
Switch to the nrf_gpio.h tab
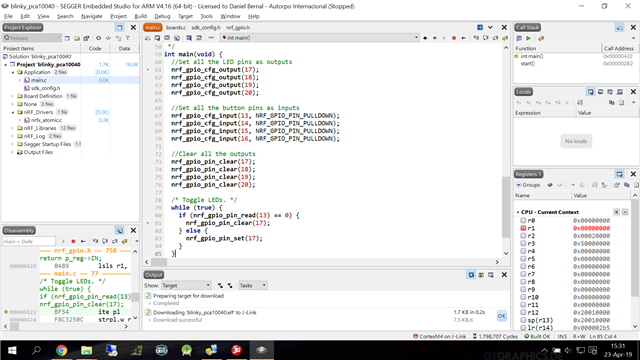click(x=238, y=28)
